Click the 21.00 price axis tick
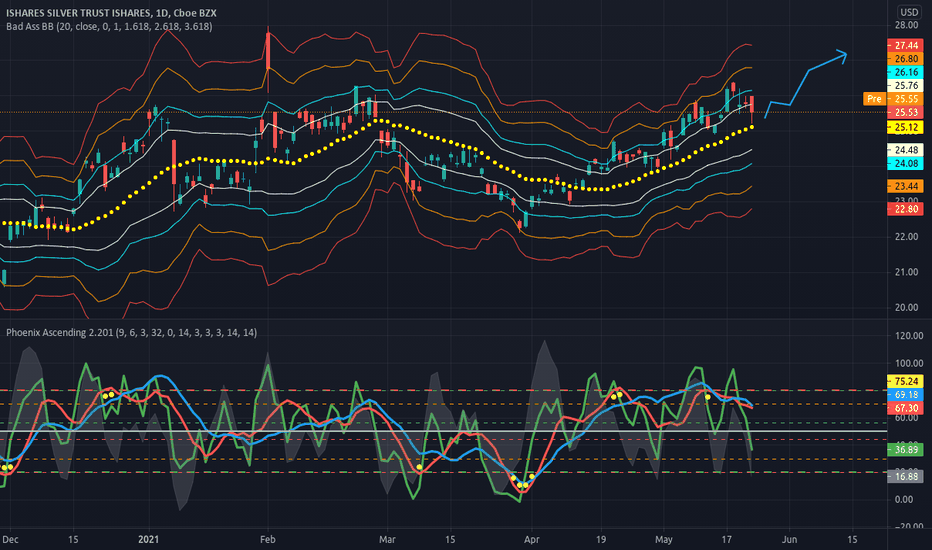This screenshot has height=550, width=932. (906, 272)
